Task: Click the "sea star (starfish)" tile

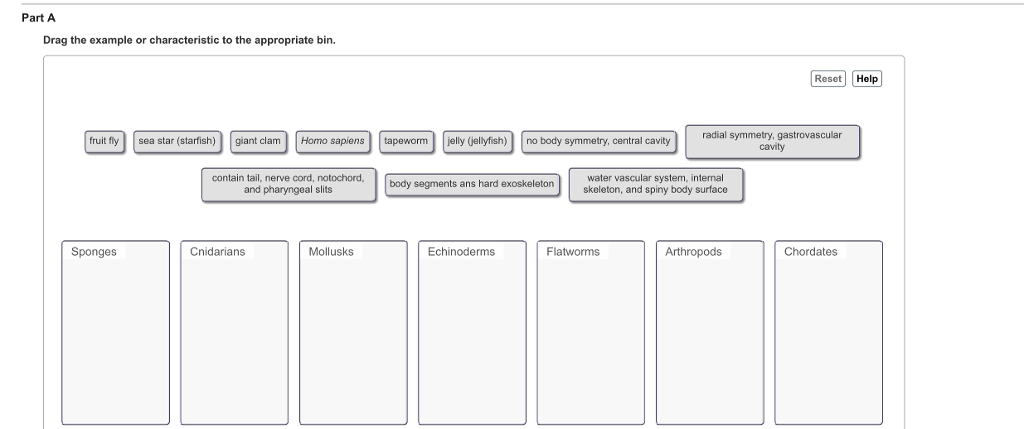Action: pyautogui.click(x=177, y=142)
